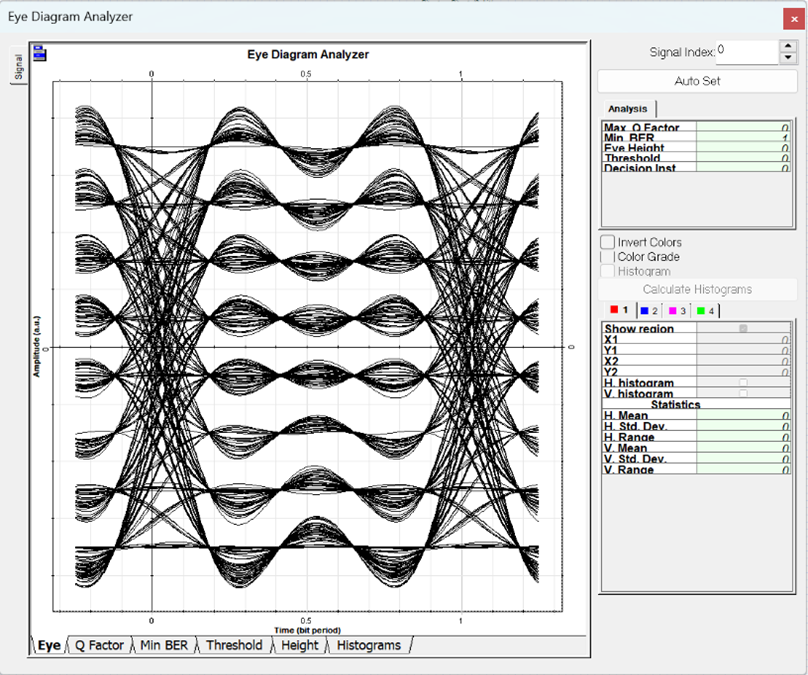Screen dimensions: 808x675
Task: Click the save icon above the eye diagram
Action: (40, 53)
